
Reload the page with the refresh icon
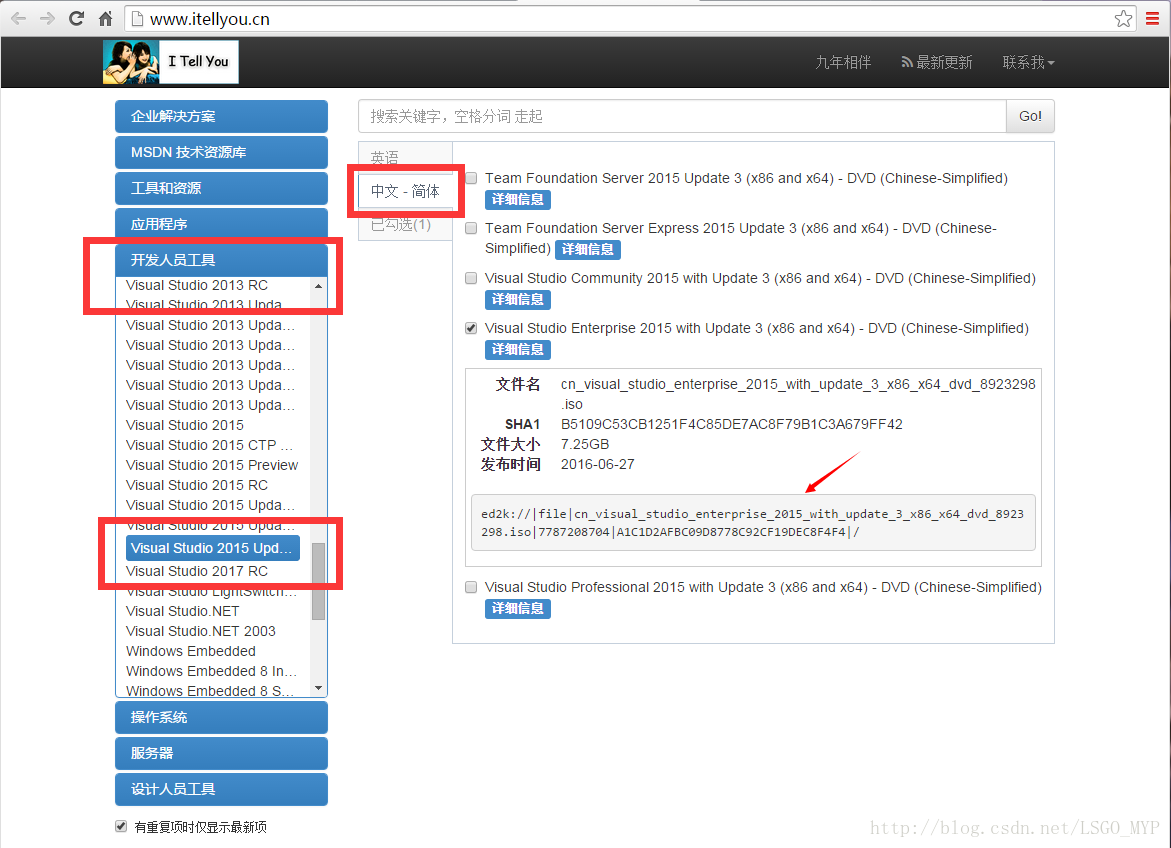pyautogui.click(x=76, y=19)
